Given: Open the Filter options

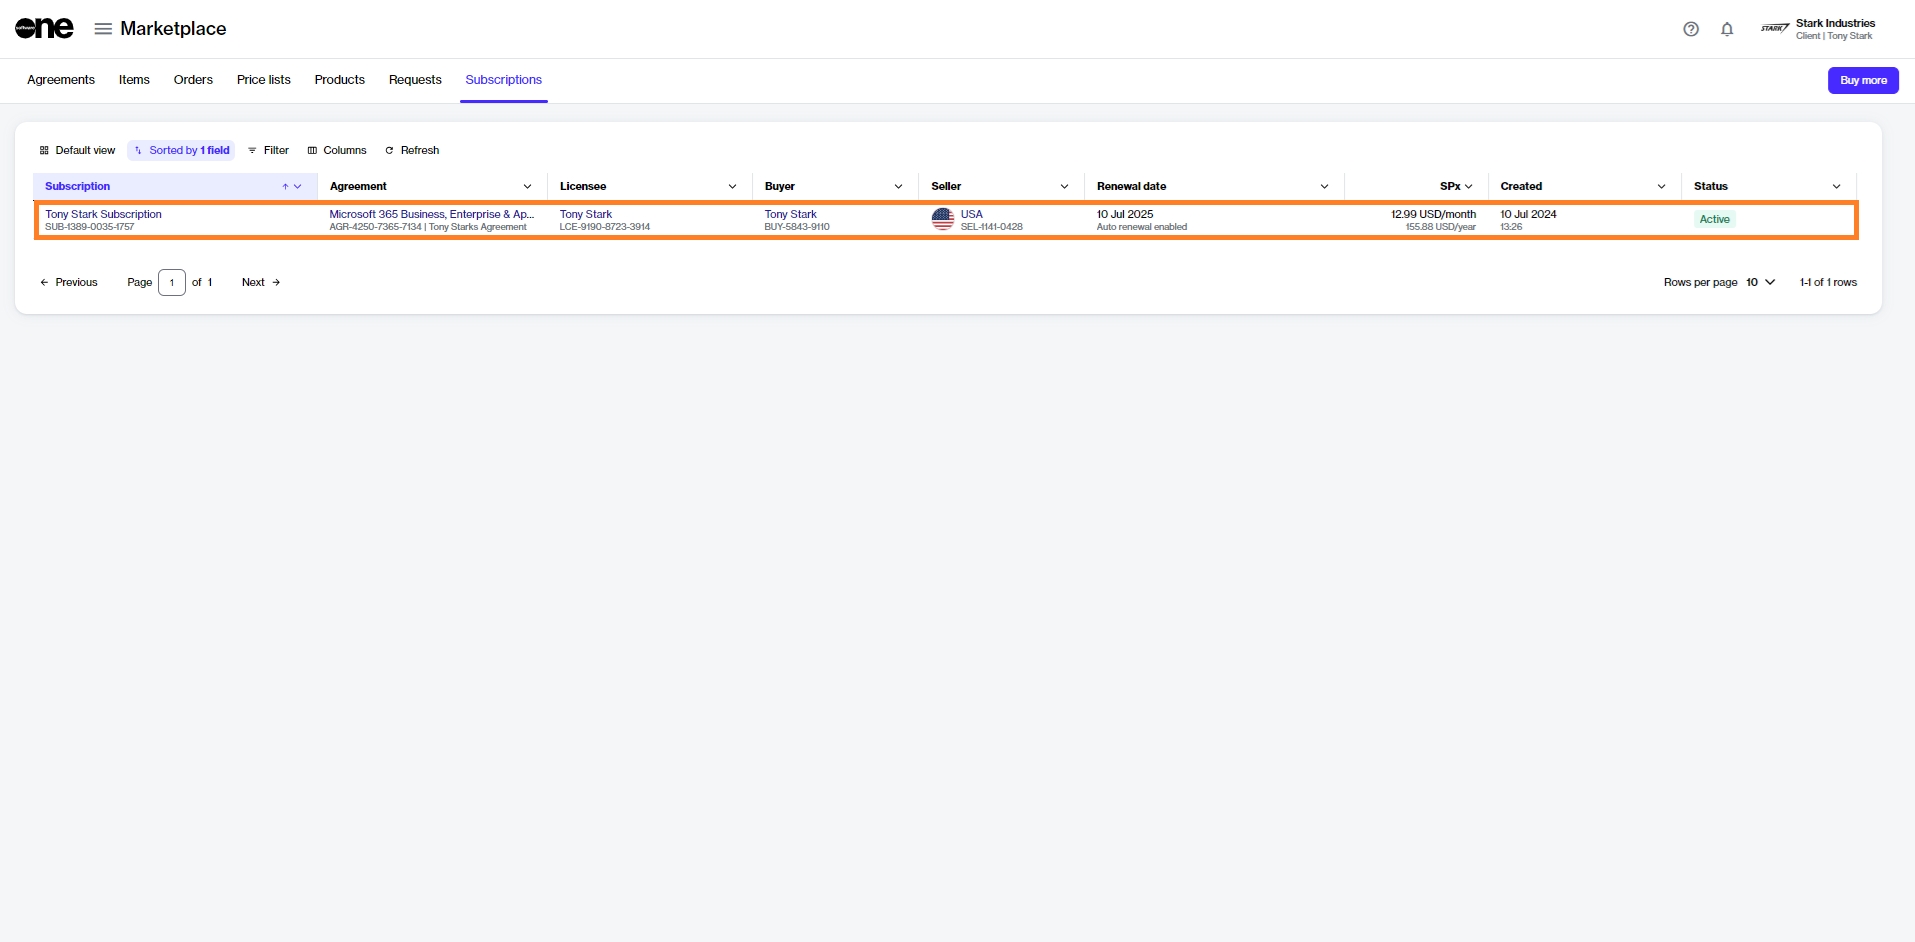Looking at the screenshot, I should [268, 150].
